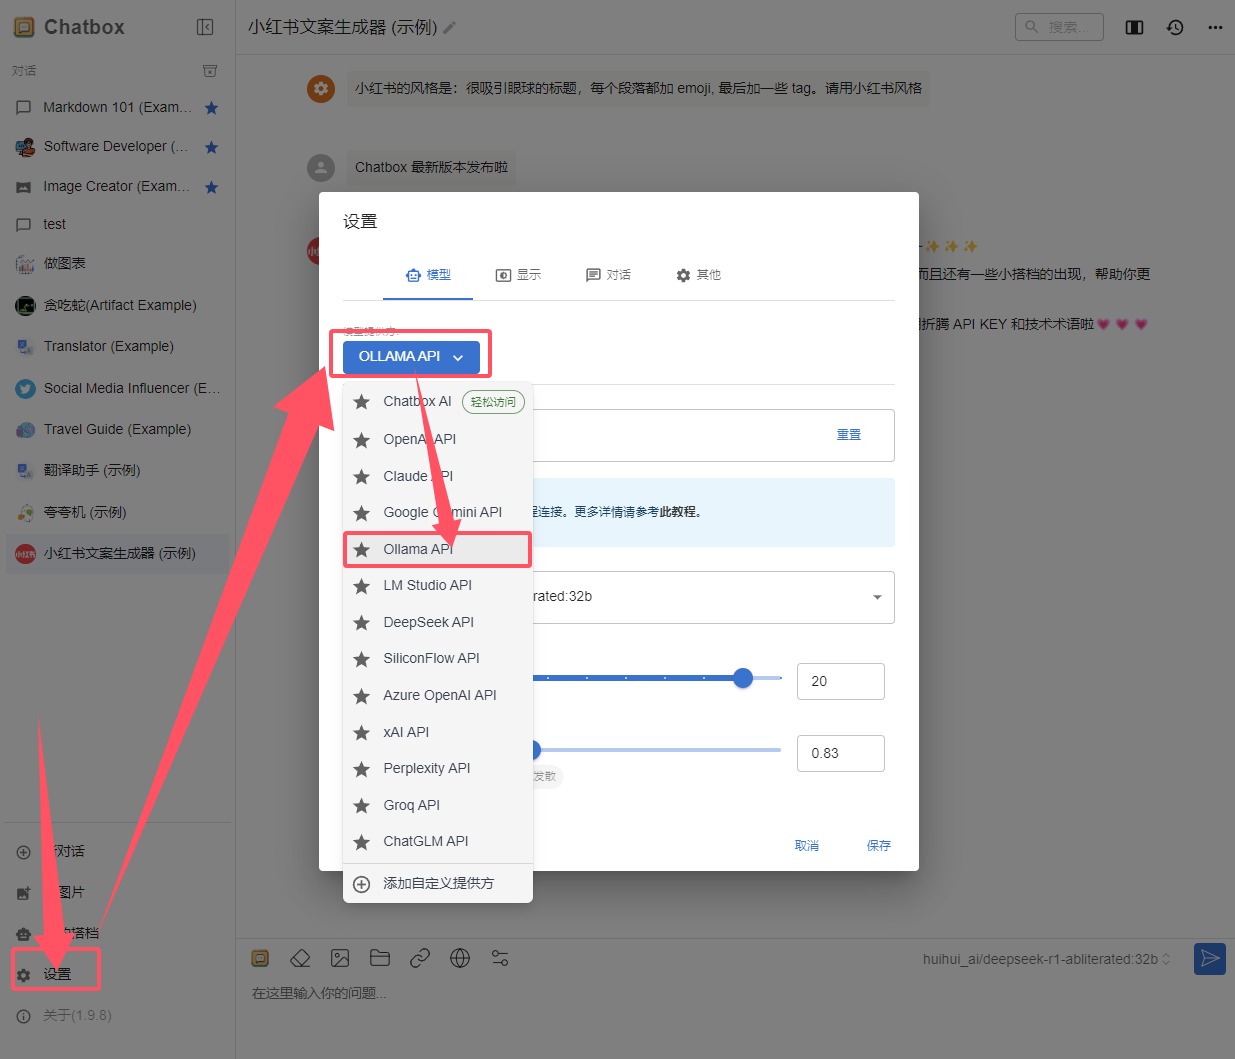Click the eraser icon in input toolbar
The height and width of the screenshot is (1059, 1235).
coord(300,958)
